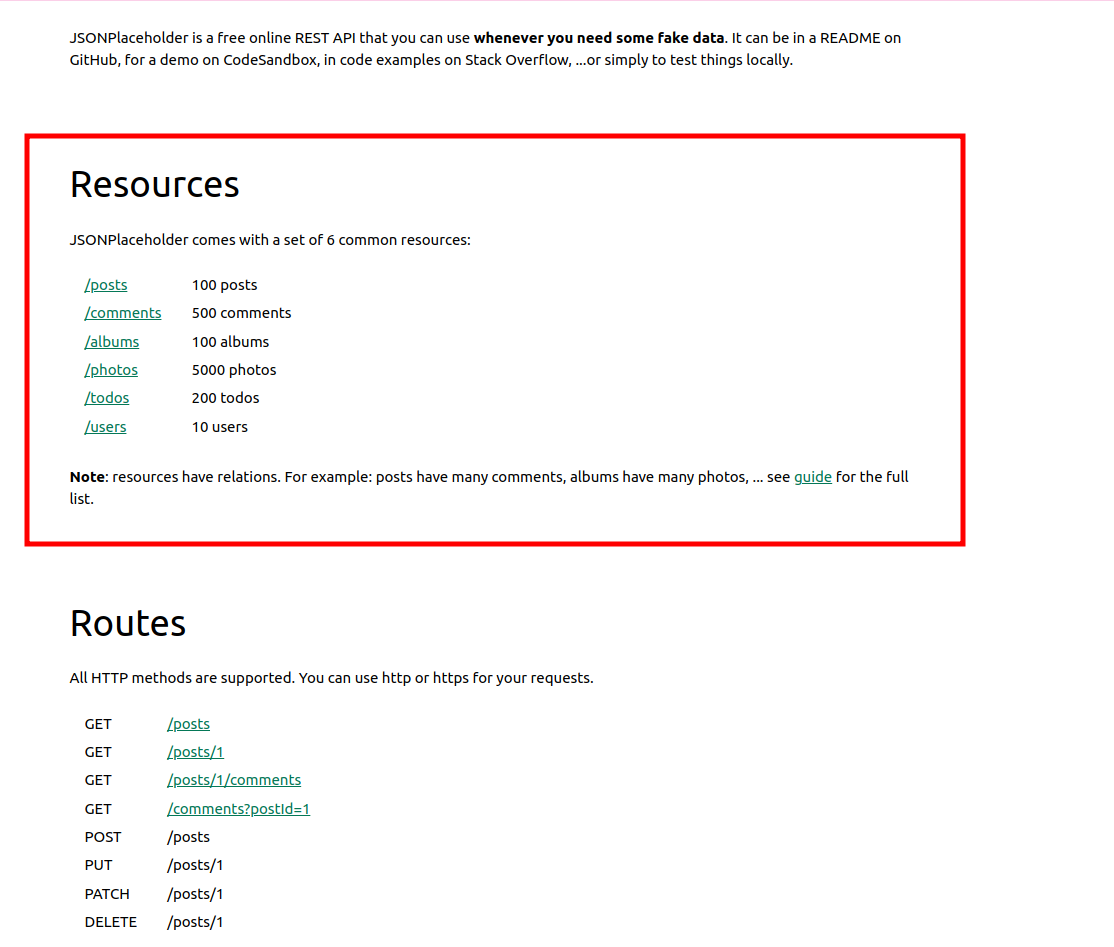The image size is (1114, 947).
Task: Click the PATCH method label
Action: point(107,894)
